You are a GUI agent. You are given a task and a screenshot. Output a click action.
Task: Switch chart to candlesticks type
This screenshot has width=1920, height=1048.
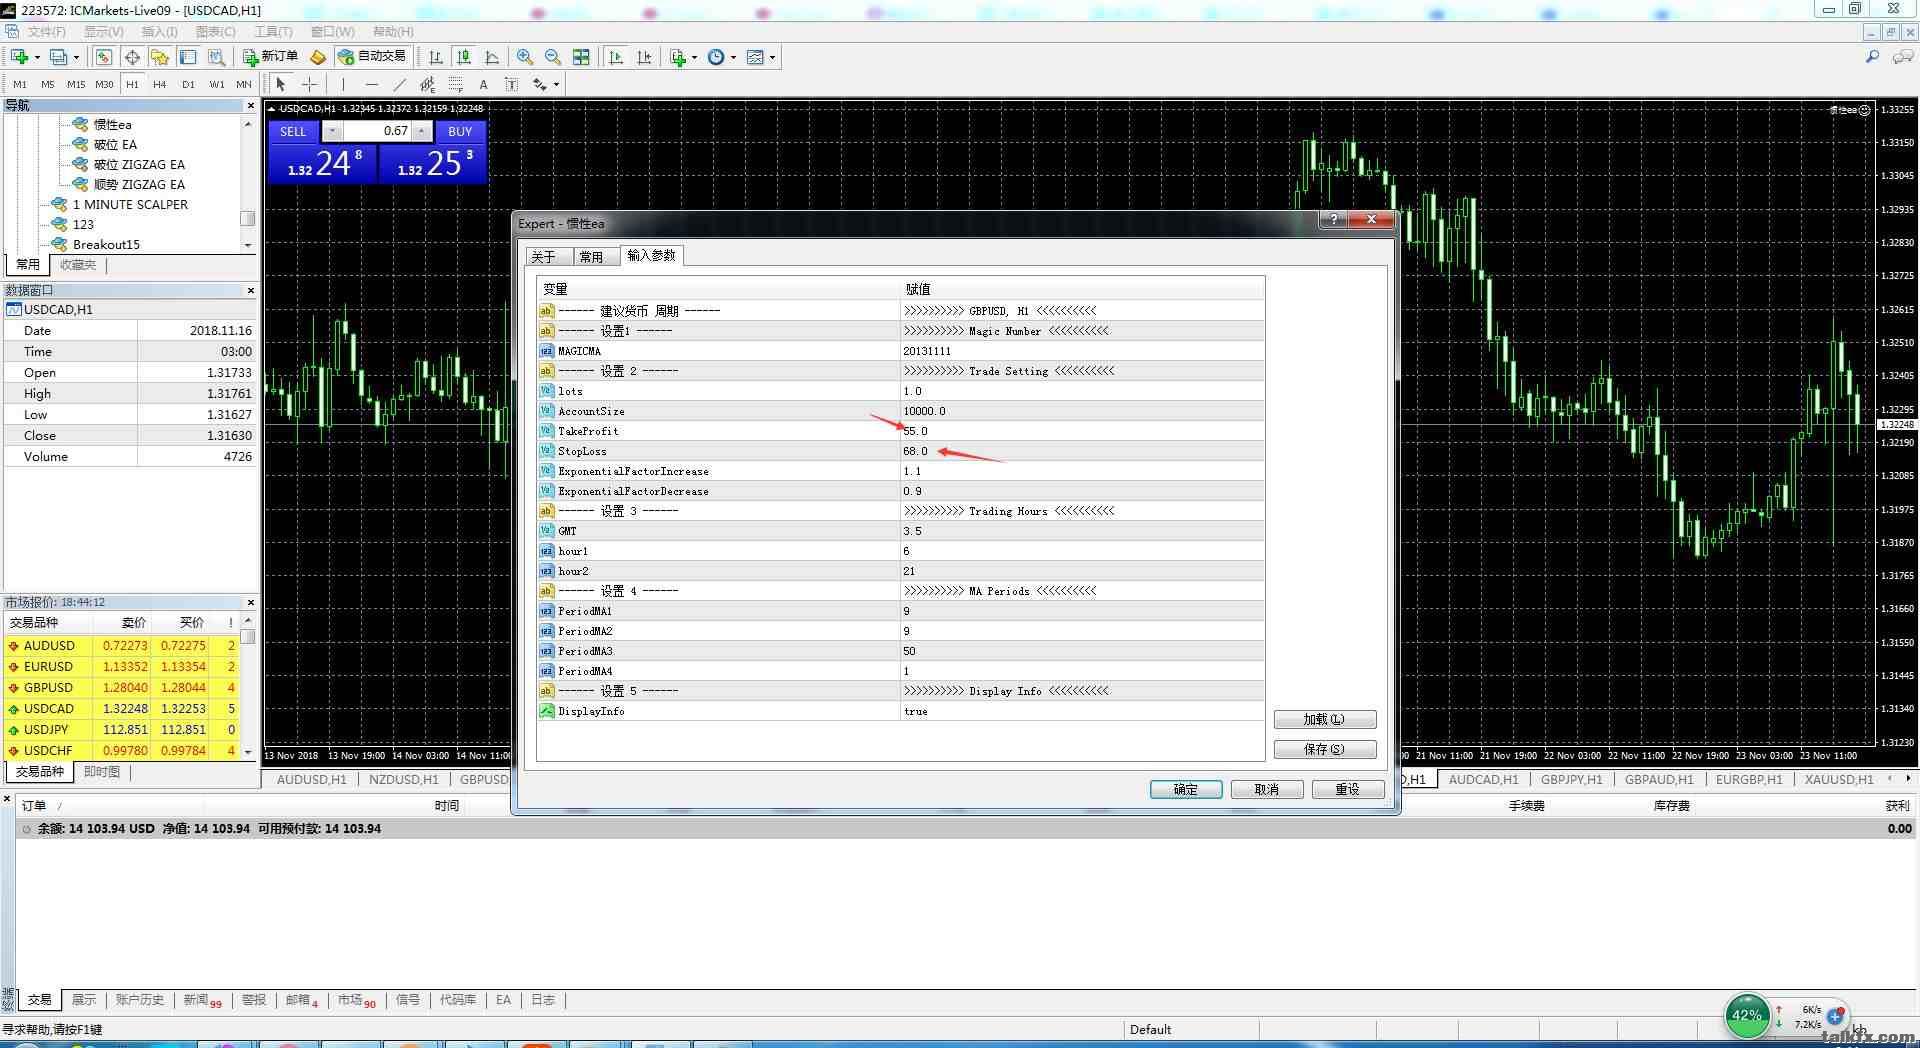464,57
